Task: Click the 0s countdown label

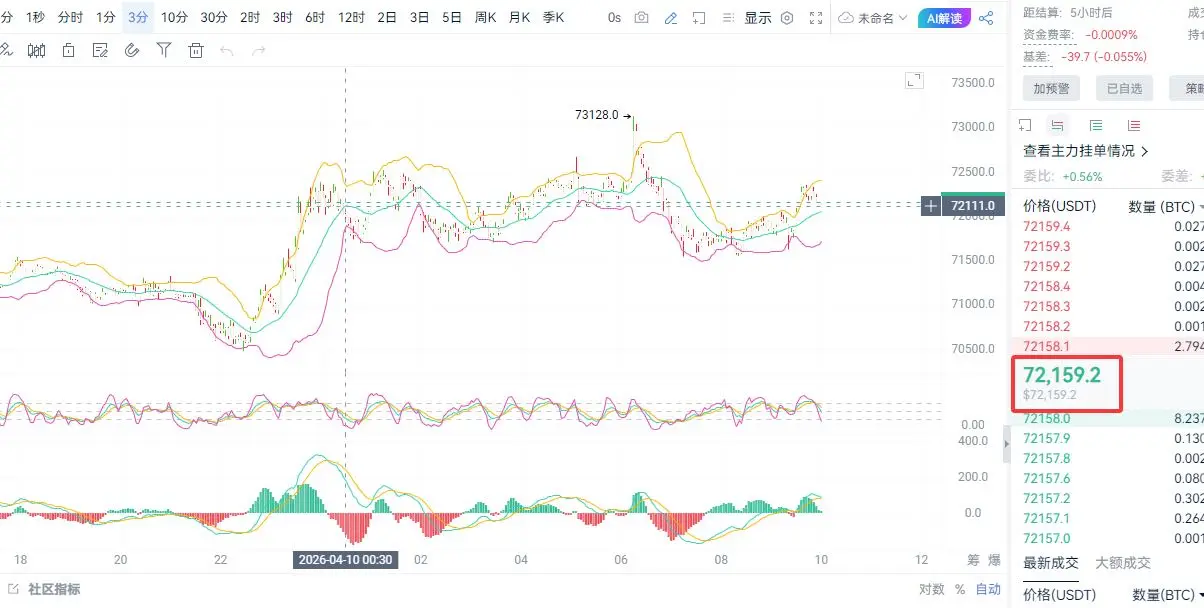Action: pyautogui.click(x=614, y=18)
